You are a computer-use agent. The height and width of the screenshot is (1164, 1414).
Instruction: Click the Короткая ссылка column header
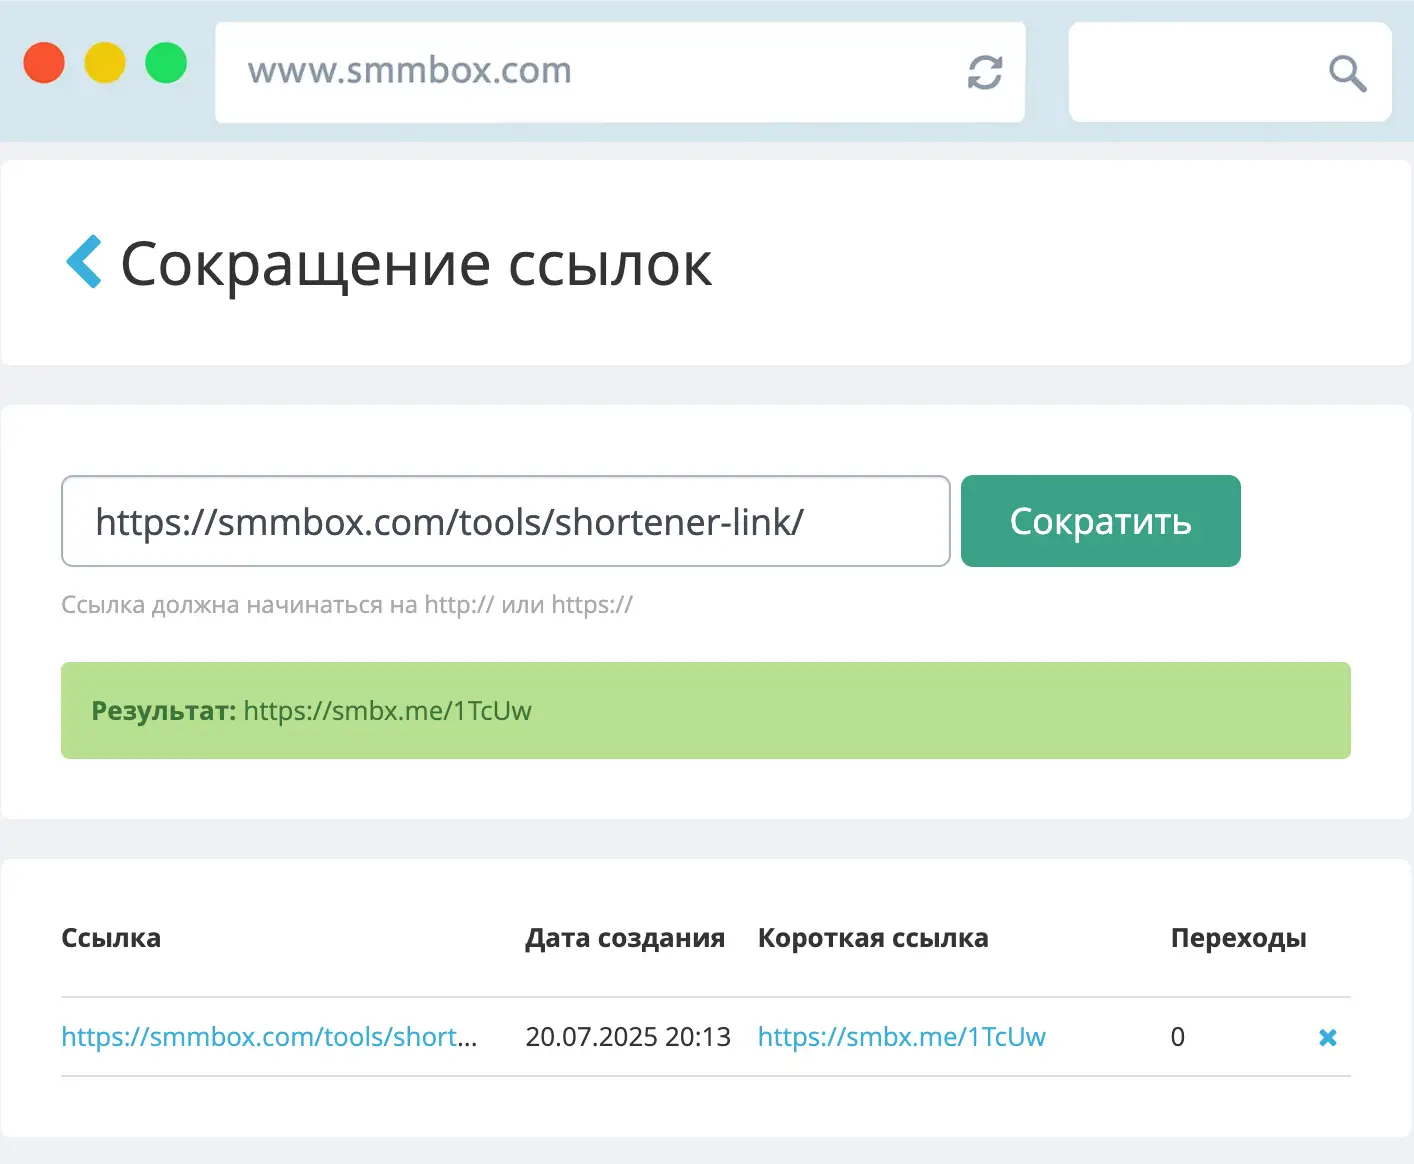[873, 938]
